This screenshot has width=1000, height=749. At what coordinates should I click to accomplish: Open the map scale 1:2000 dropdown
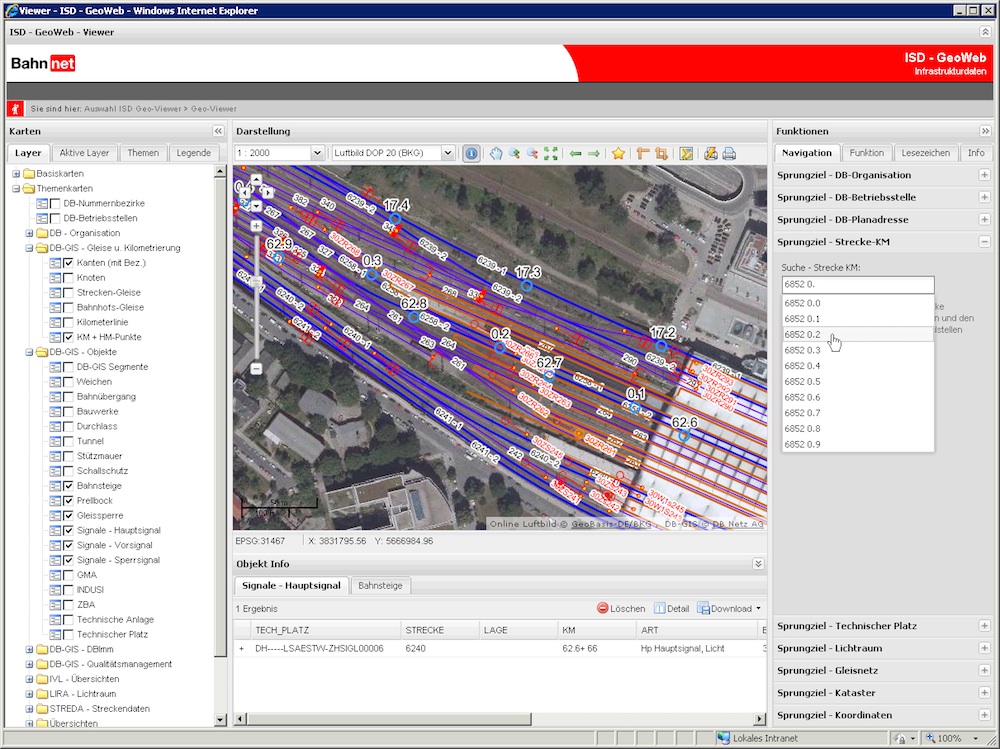point(318,153)
